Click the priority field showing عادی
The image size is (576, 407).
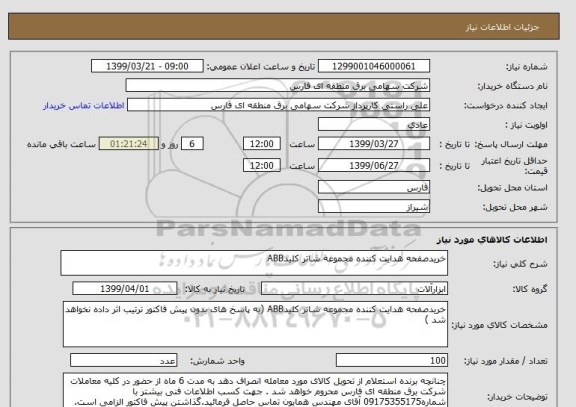pyautogui.click(x=374, y=125)
